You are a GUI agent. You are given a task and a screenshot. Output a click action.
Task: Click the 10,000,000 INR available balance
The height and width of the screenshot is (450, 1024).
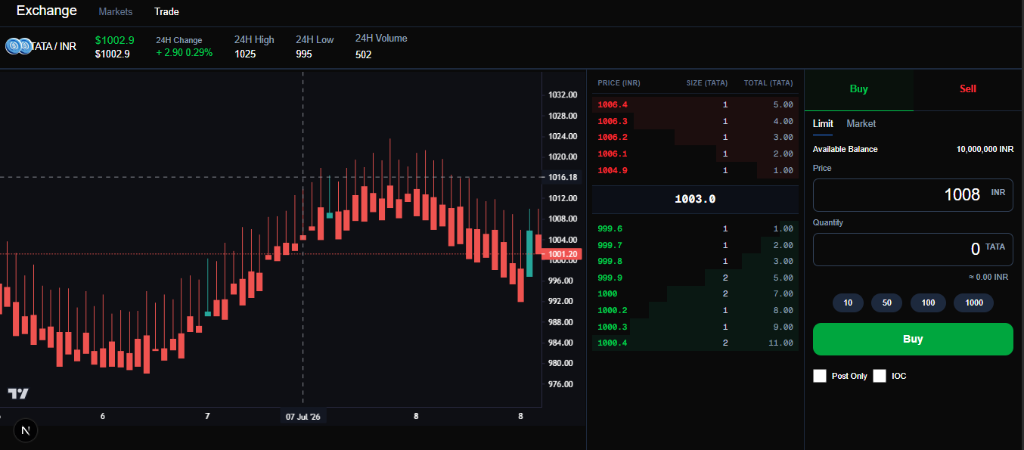pos(985,149)
